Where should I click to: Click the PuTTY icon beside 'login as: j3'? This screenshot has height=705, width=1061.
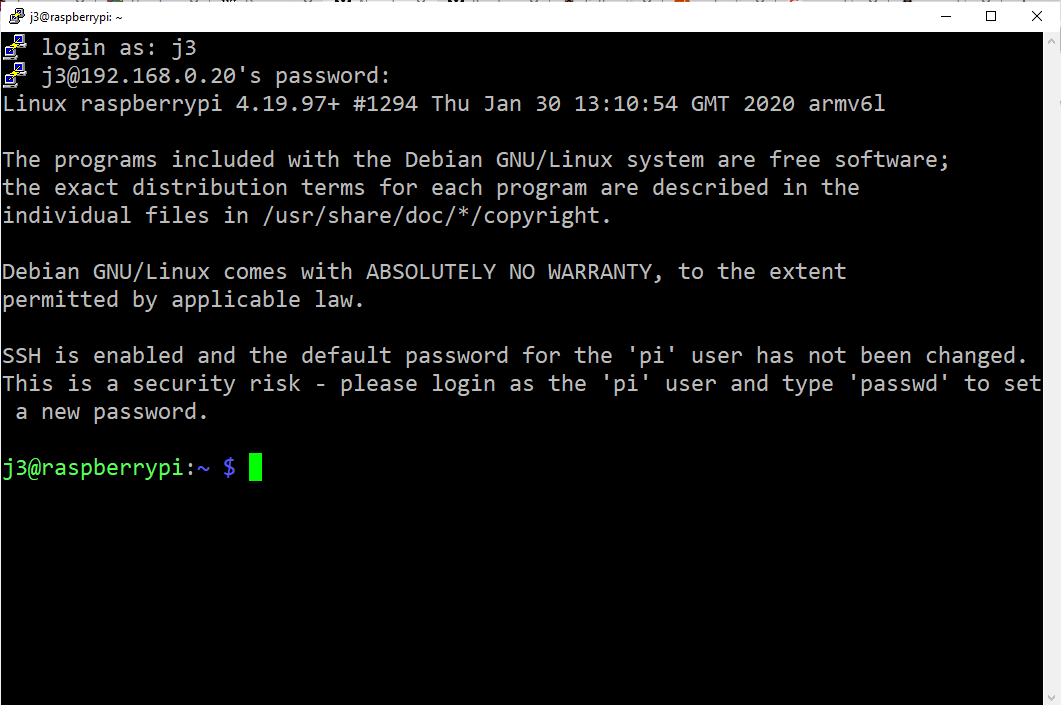(x=14, y=46)
